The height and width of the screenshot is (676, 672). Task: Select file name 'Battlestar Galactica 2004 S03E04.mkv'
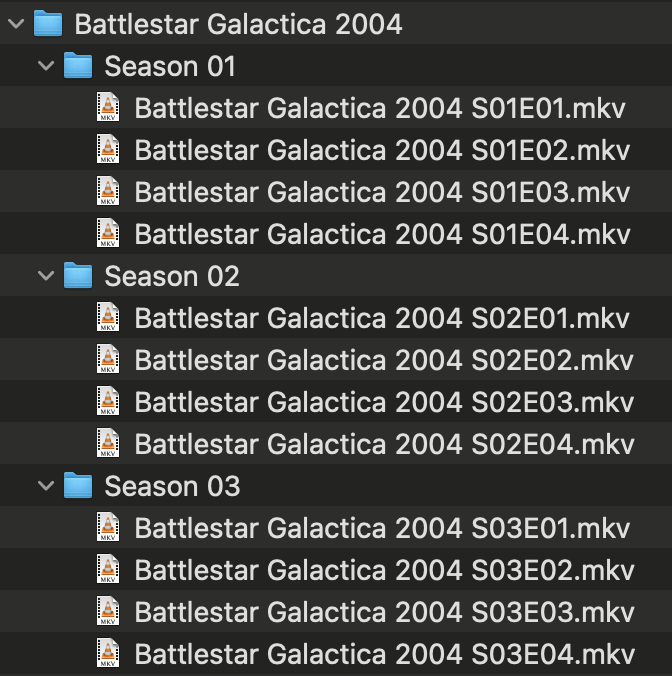point(385,654)
